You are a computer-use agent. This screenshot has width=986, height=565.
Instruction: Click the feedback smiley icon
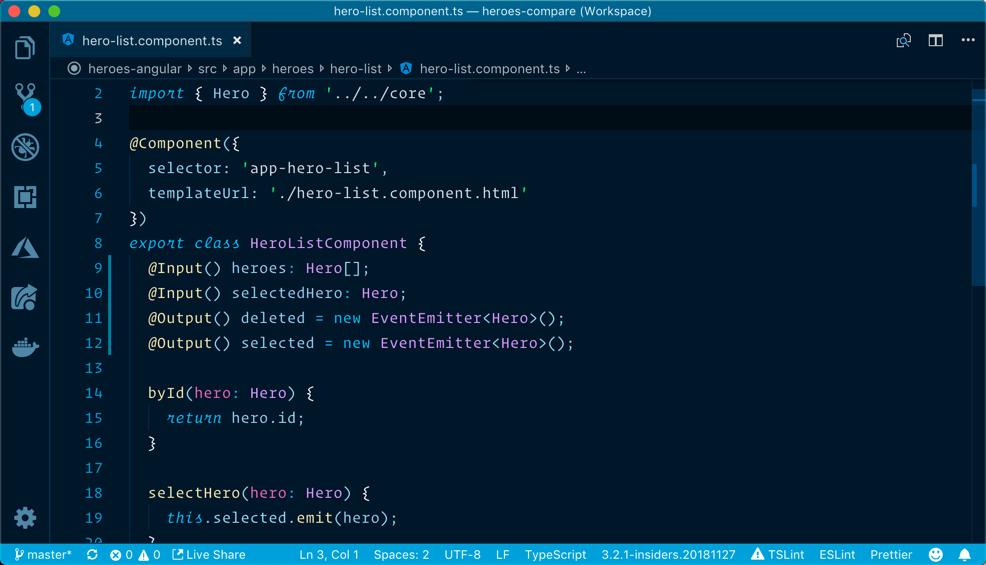[936, 554]
